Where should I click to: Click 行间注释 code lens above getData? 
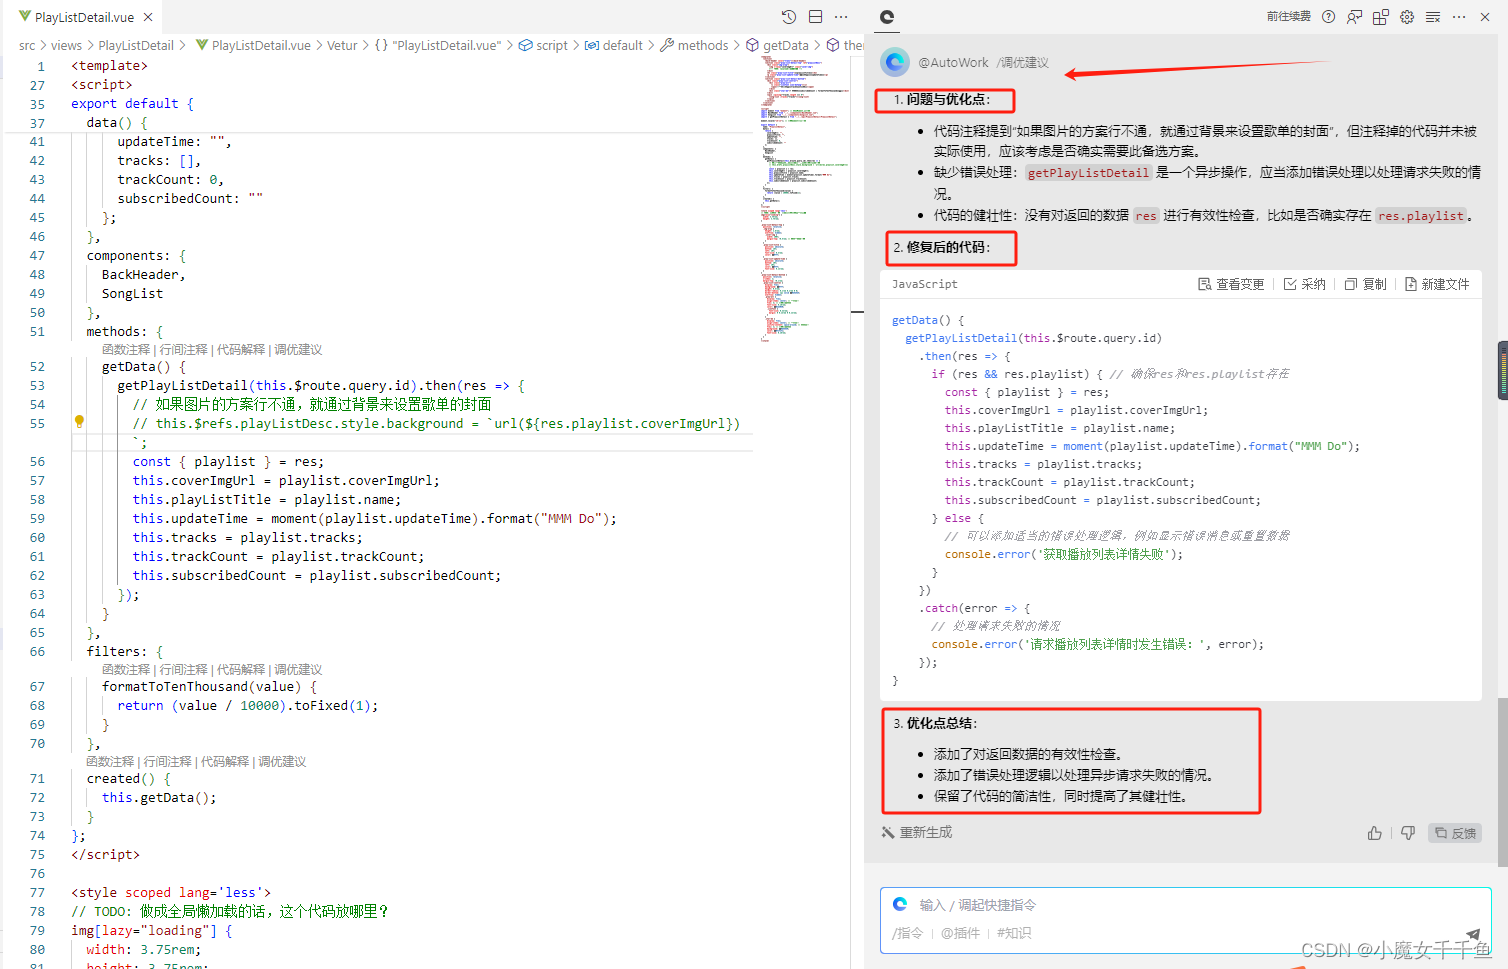pyautogui.click(x=184, y=350)
